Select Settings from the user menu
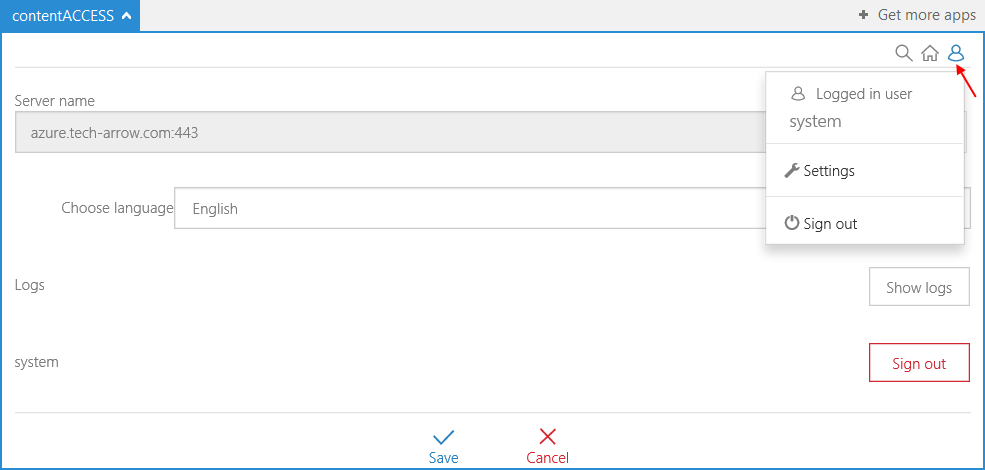The height and width of the screenshot is (470, 985). click(x=829, y=171)
